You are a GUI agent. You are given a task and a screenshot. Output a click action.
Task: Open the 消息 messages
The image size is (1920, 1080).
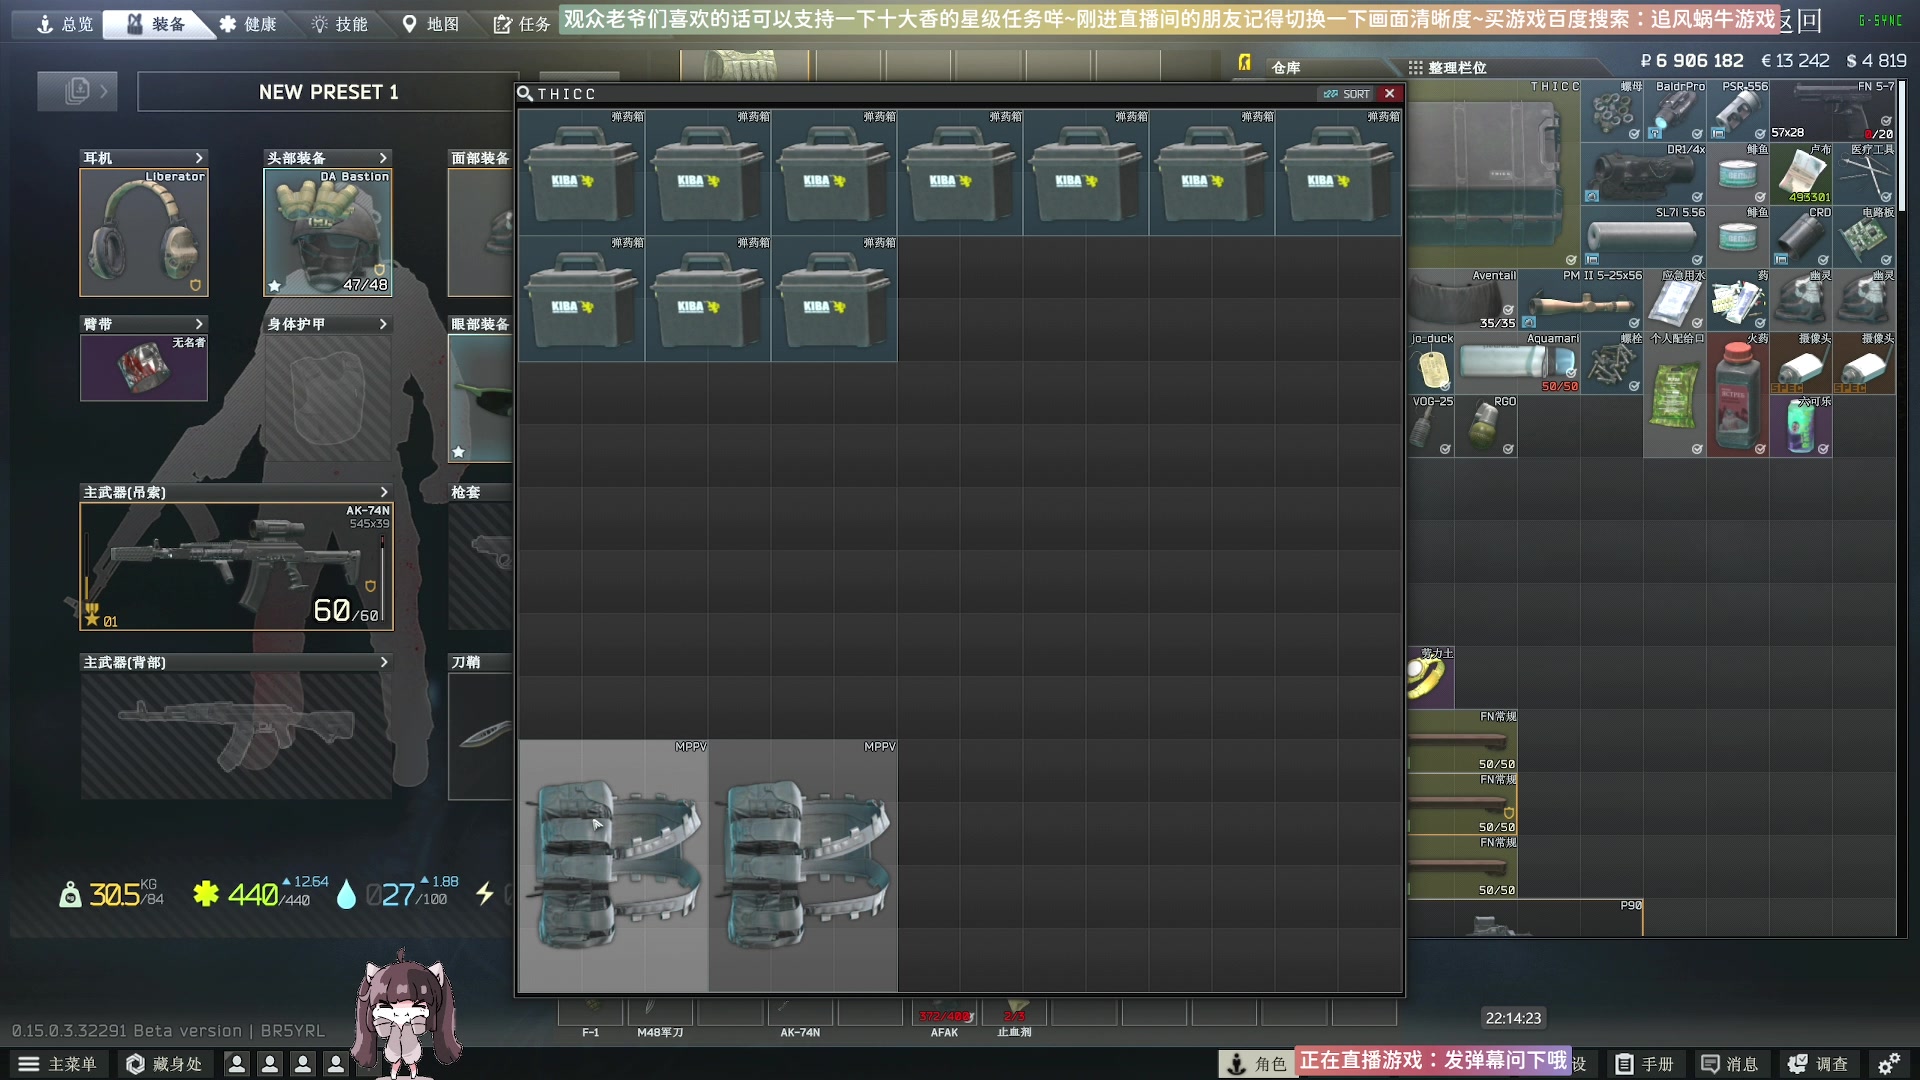click(x=1730, y=1064)
